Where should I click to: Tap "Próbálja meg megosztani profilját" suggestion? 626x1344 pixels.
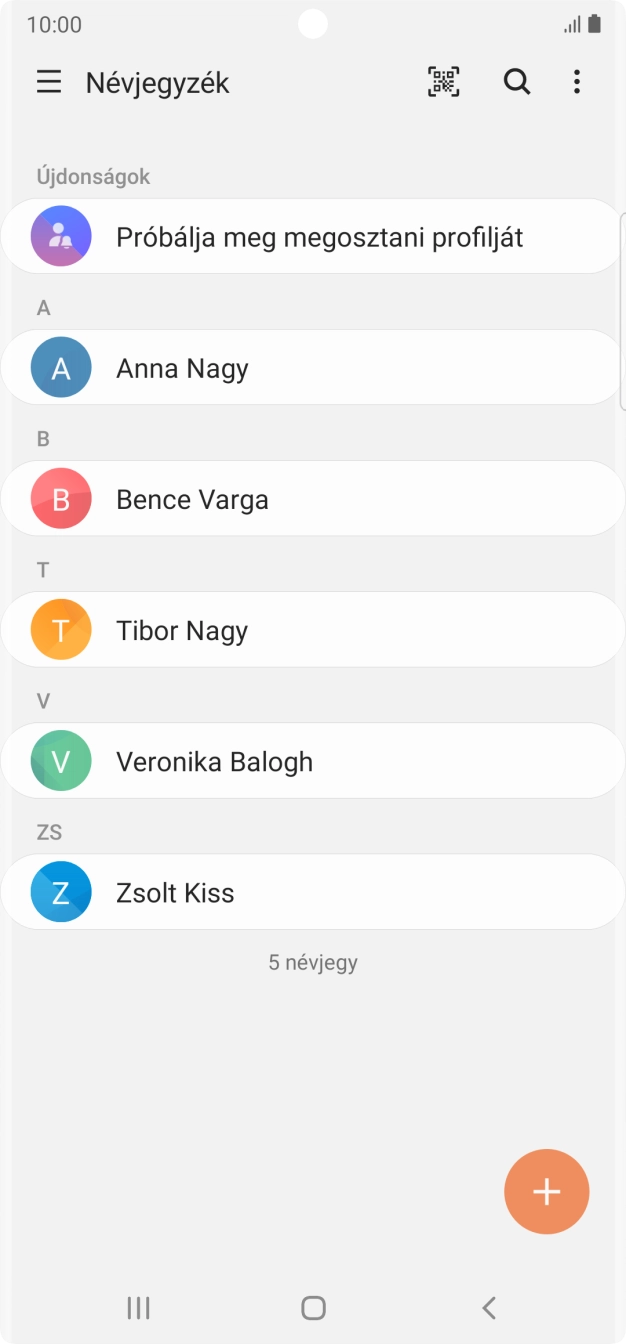[x=320, y=237]
